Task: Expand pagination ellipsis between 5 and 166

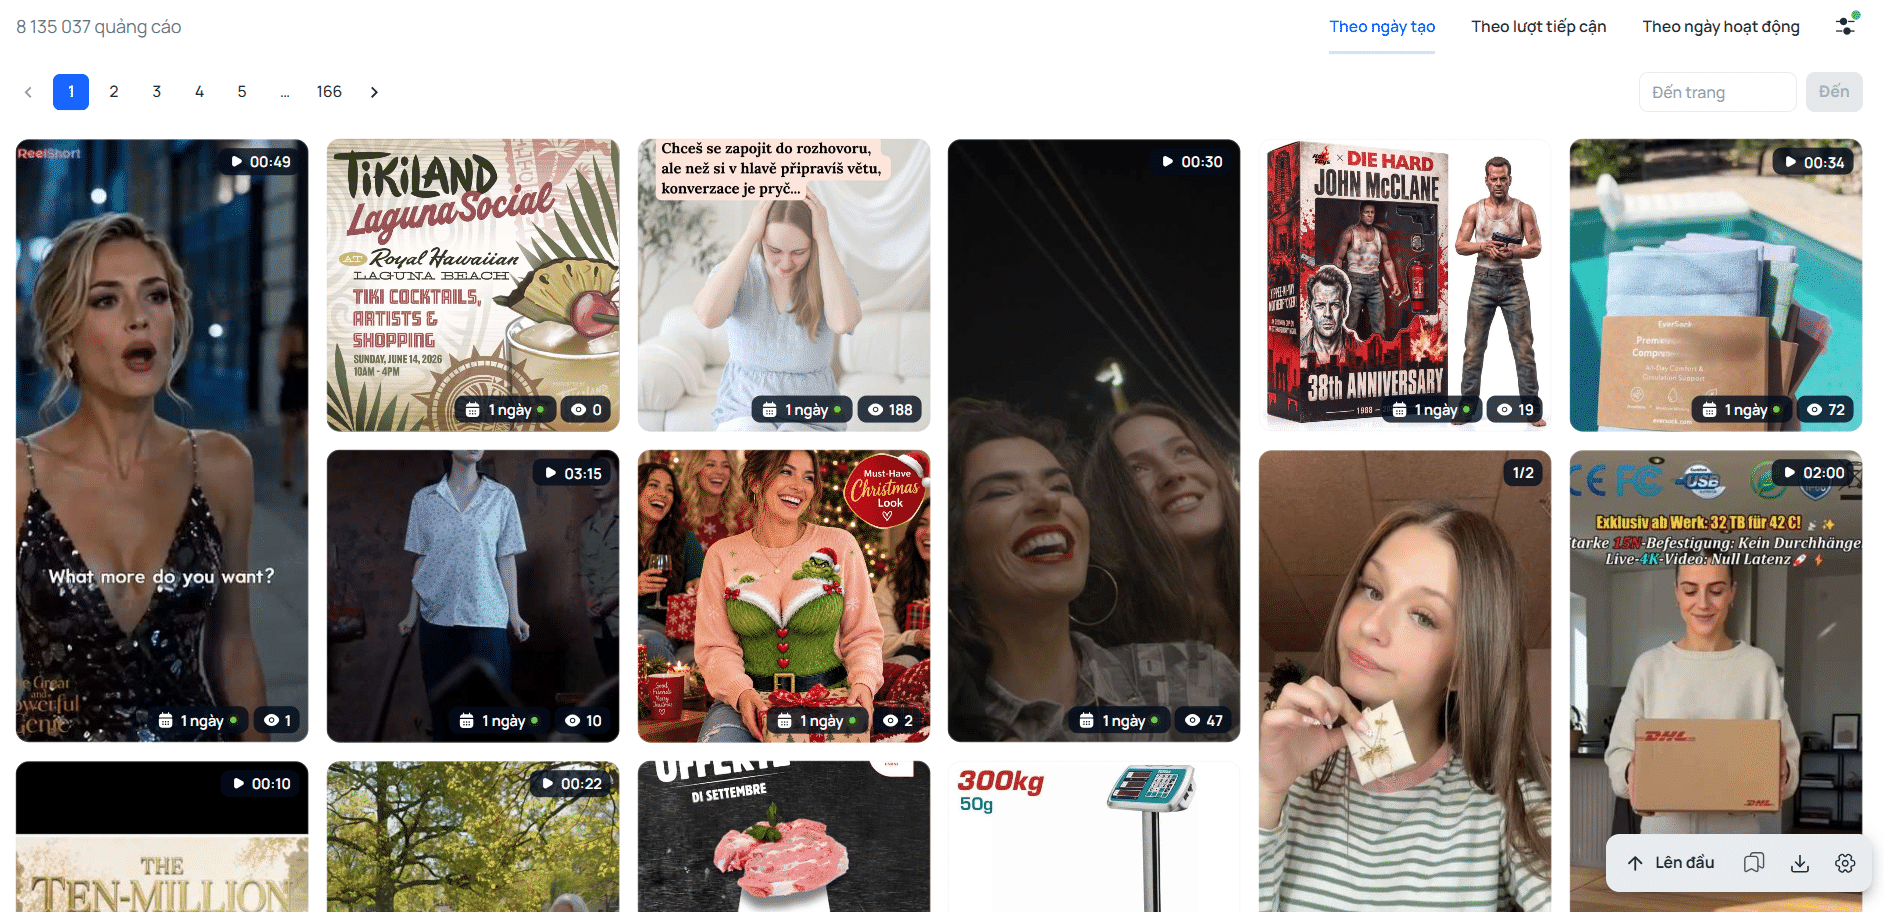Action: [x=285, y=92]
